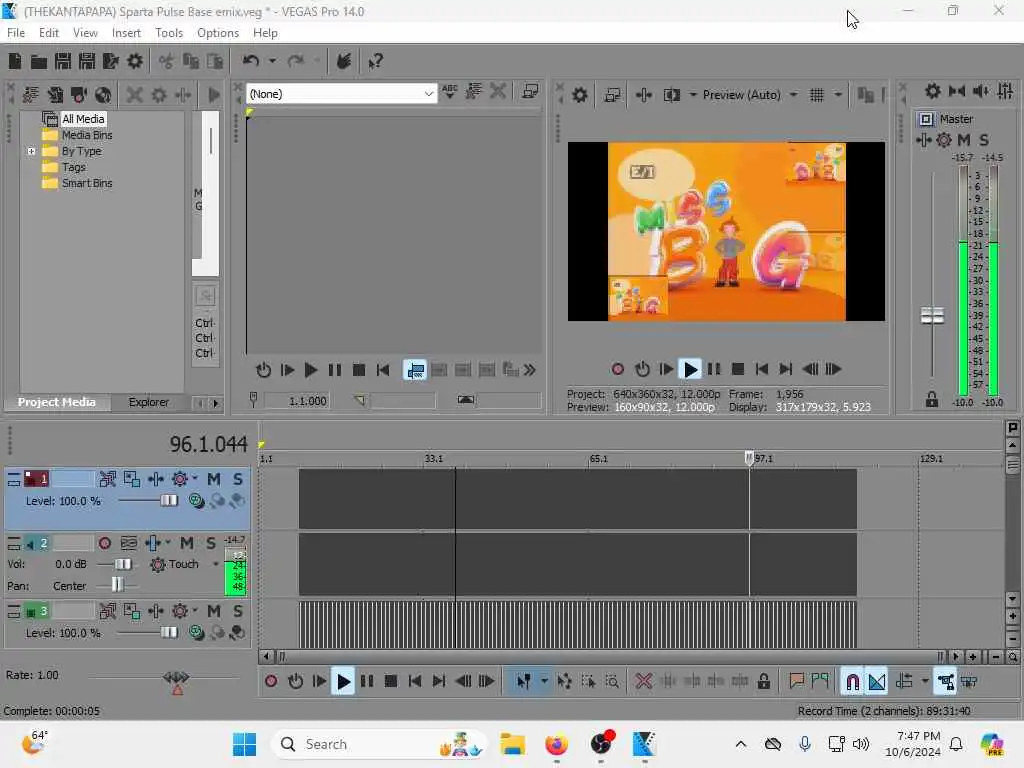Click timeline Play button in transport bar
The height and width of the screenshot is (768, 1024).
[343, 682]
